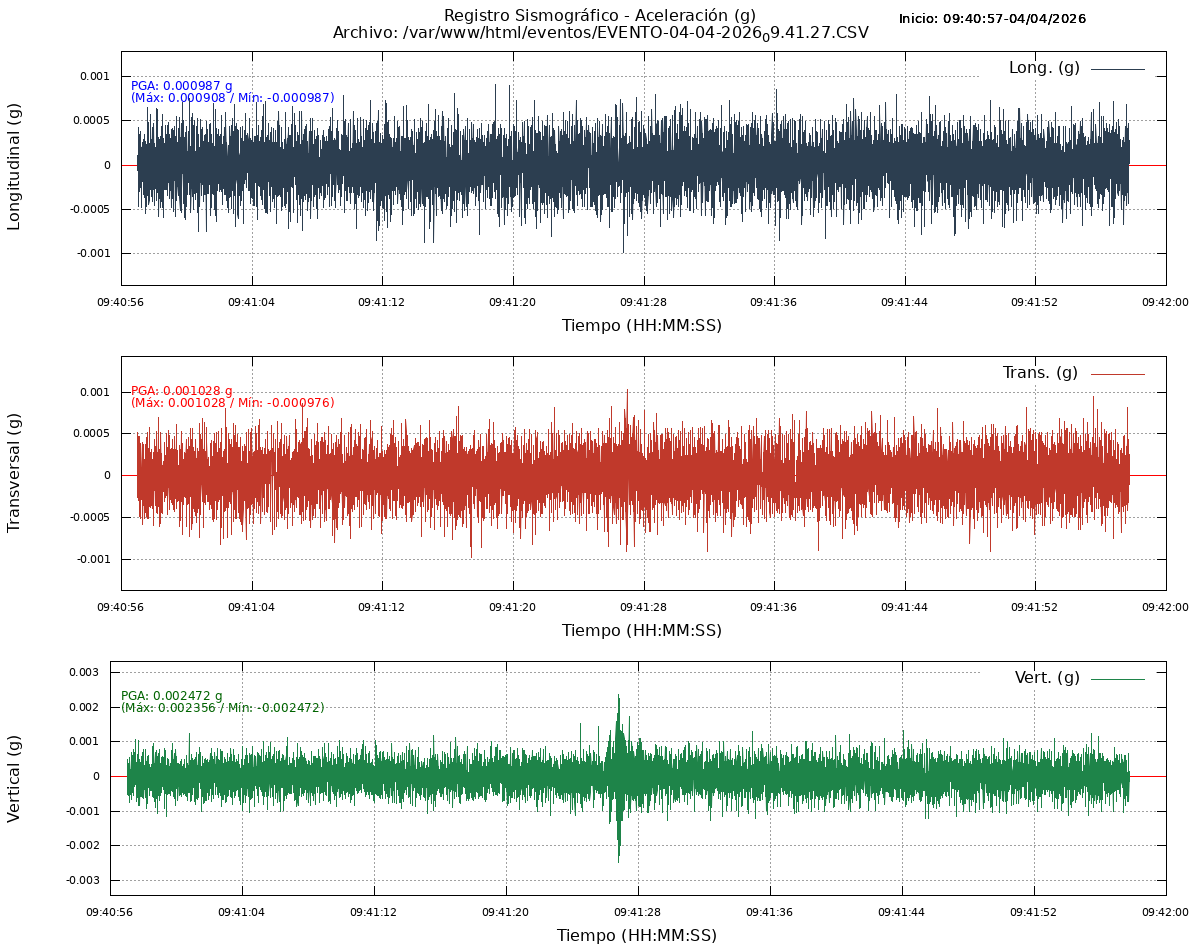Click the Registro Sismográfico chart title
Screen dimensions: 1200x950
click(x=600, y=15)
